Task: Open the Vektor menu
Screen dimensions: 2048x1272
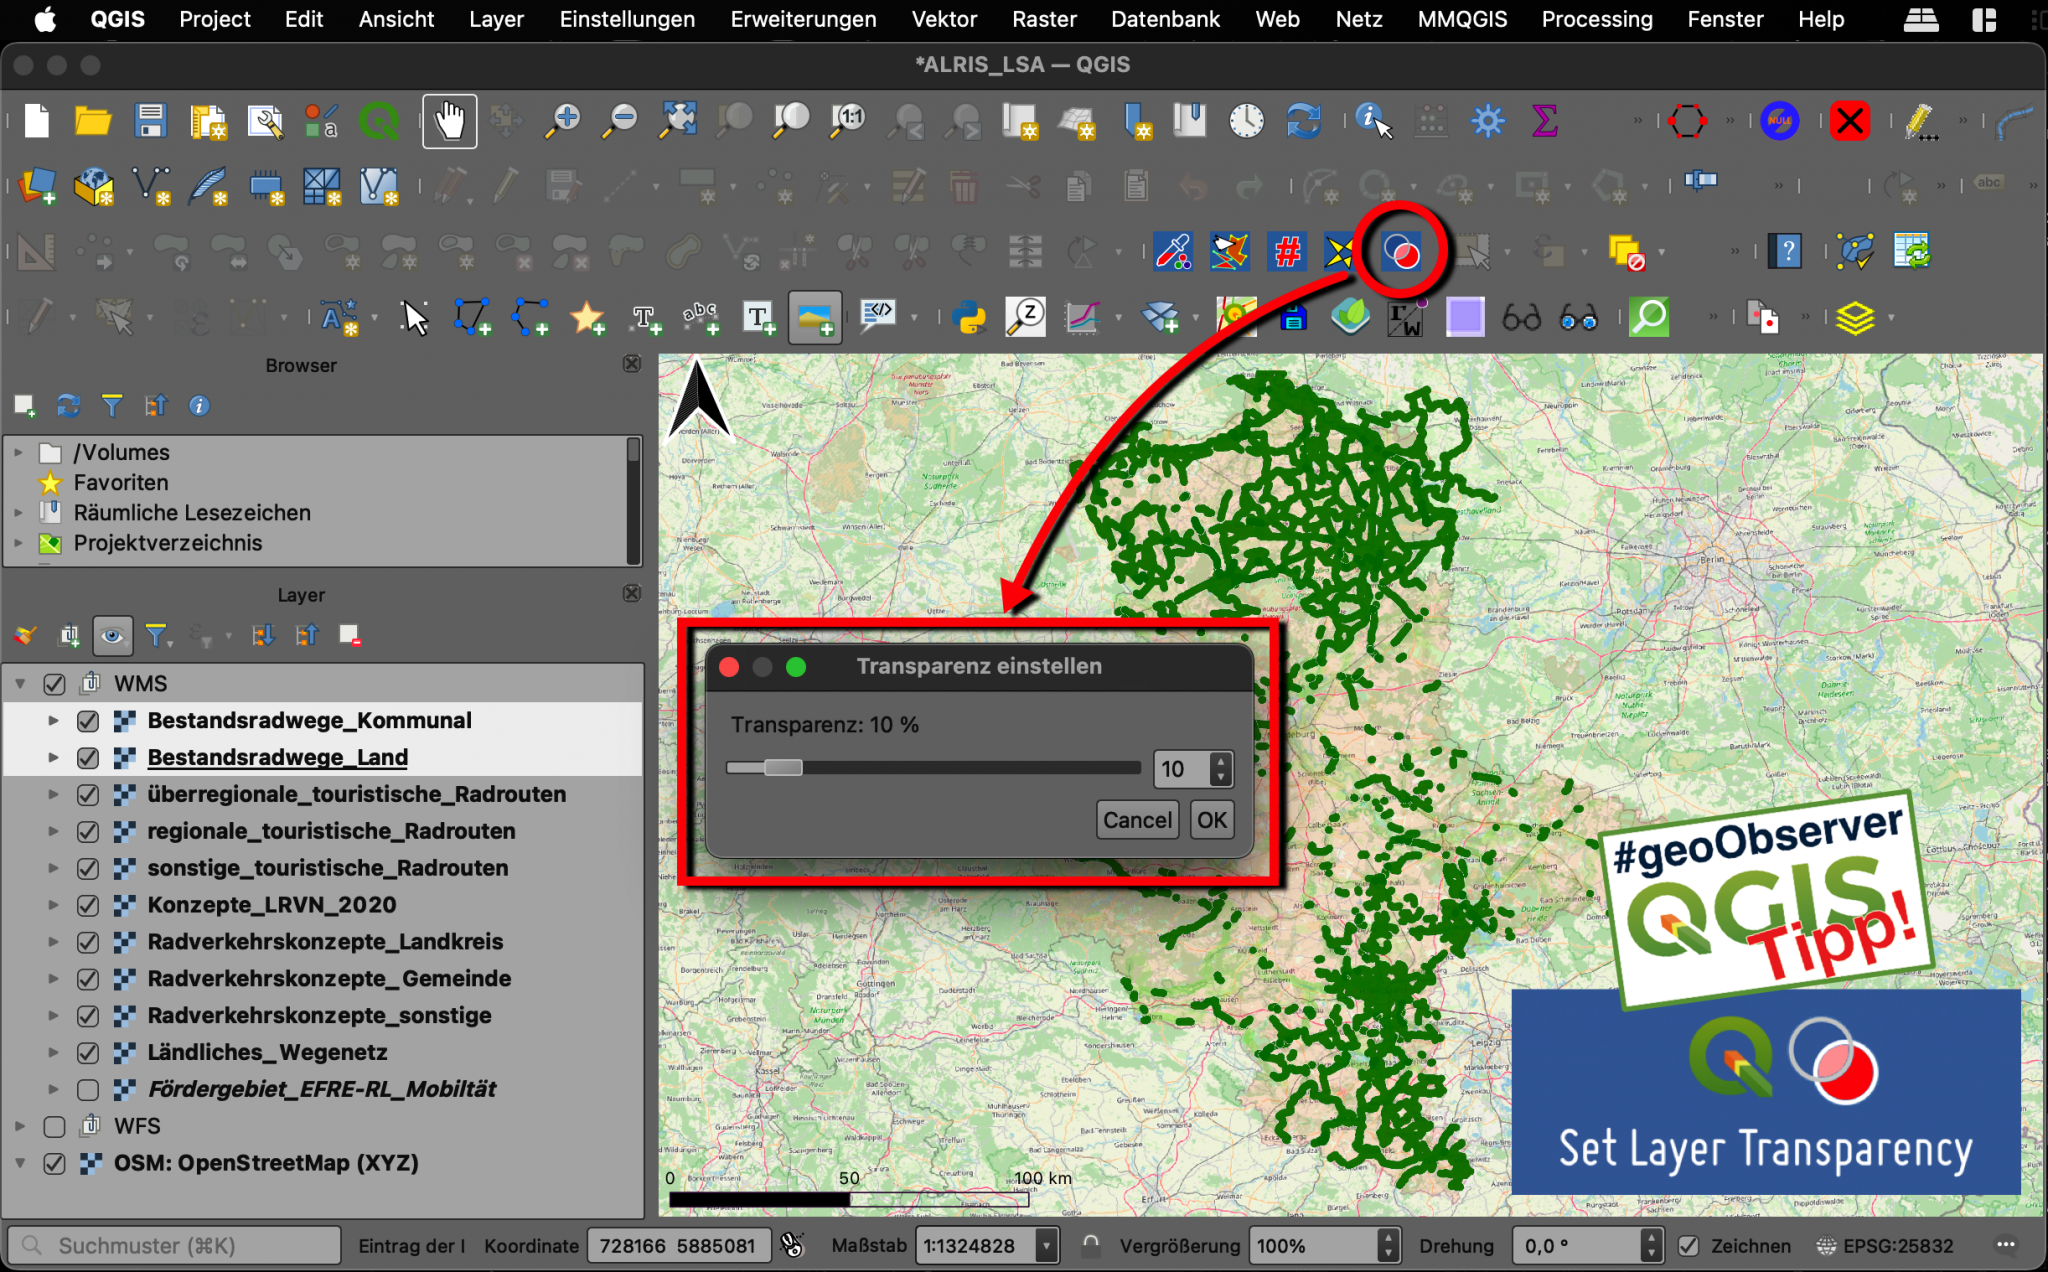Action: tap(944, 19)
